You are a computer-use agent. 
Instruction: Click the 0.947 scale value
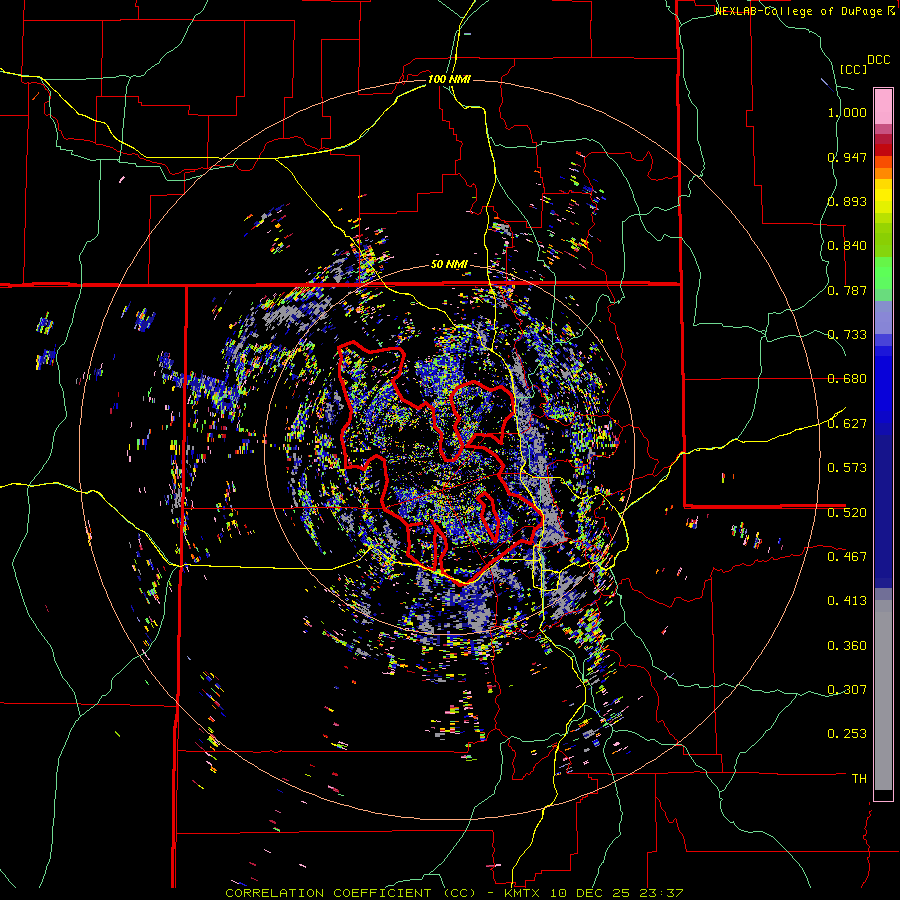[x=847, y=157]
